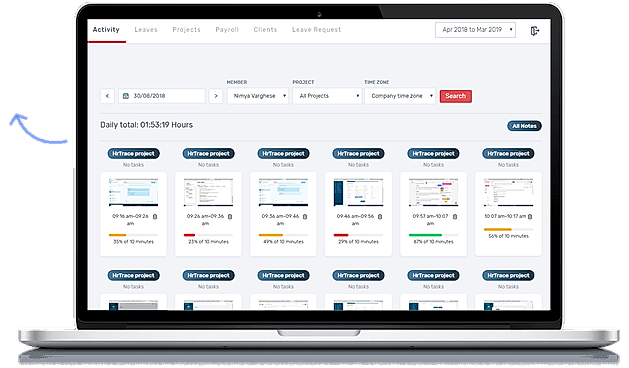Click trash icon for 10:07 am–10:17 am card

pos(530,217)
